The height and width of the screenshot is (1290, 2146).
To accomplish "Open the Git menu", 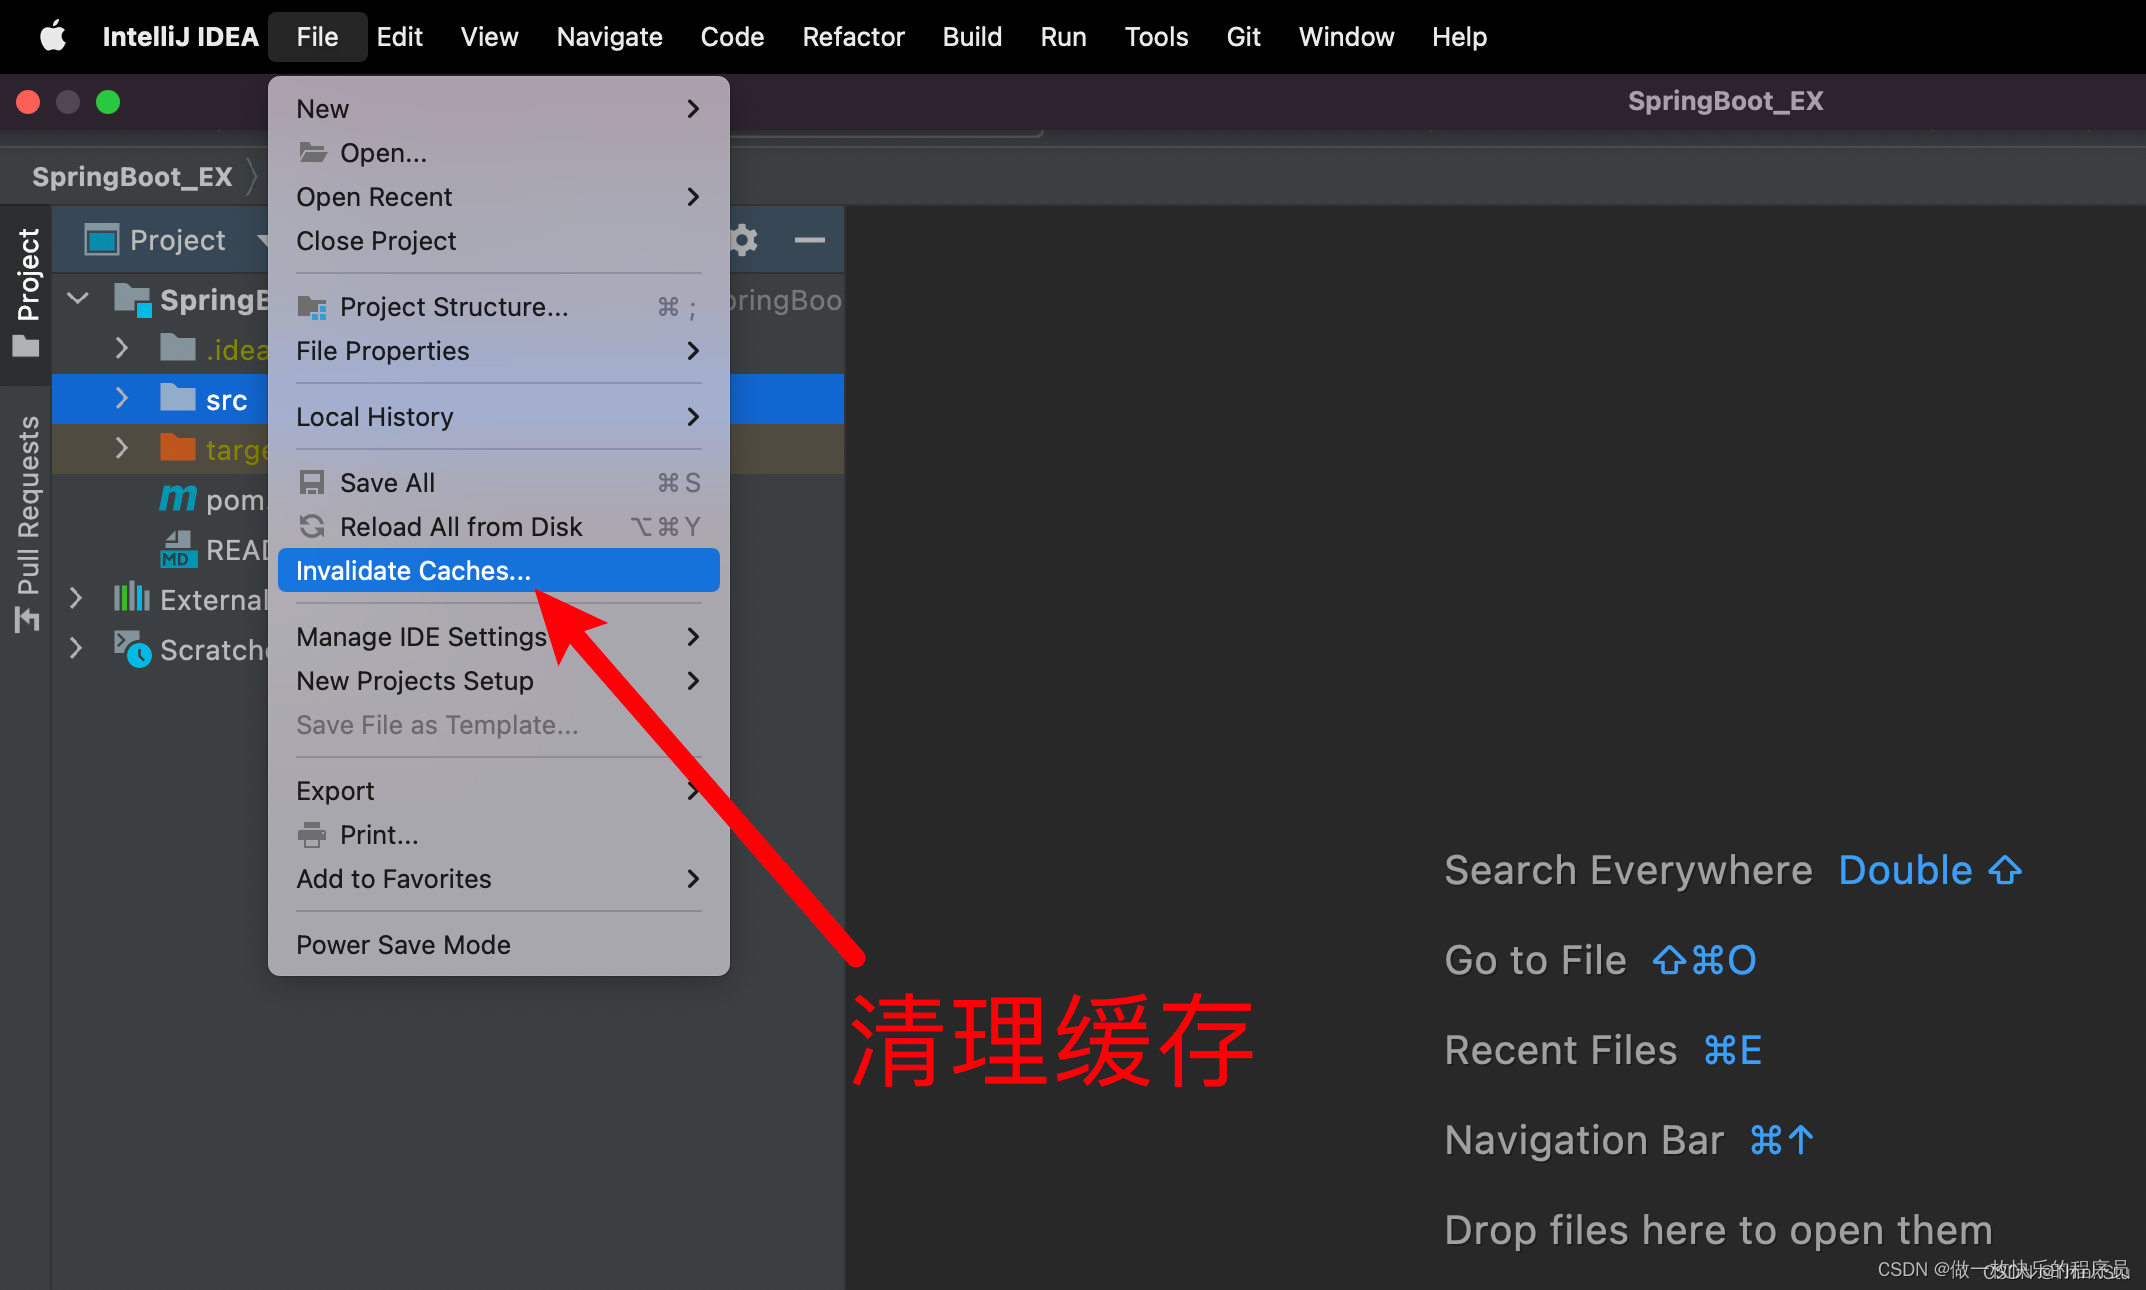I will click(1243, 37).
